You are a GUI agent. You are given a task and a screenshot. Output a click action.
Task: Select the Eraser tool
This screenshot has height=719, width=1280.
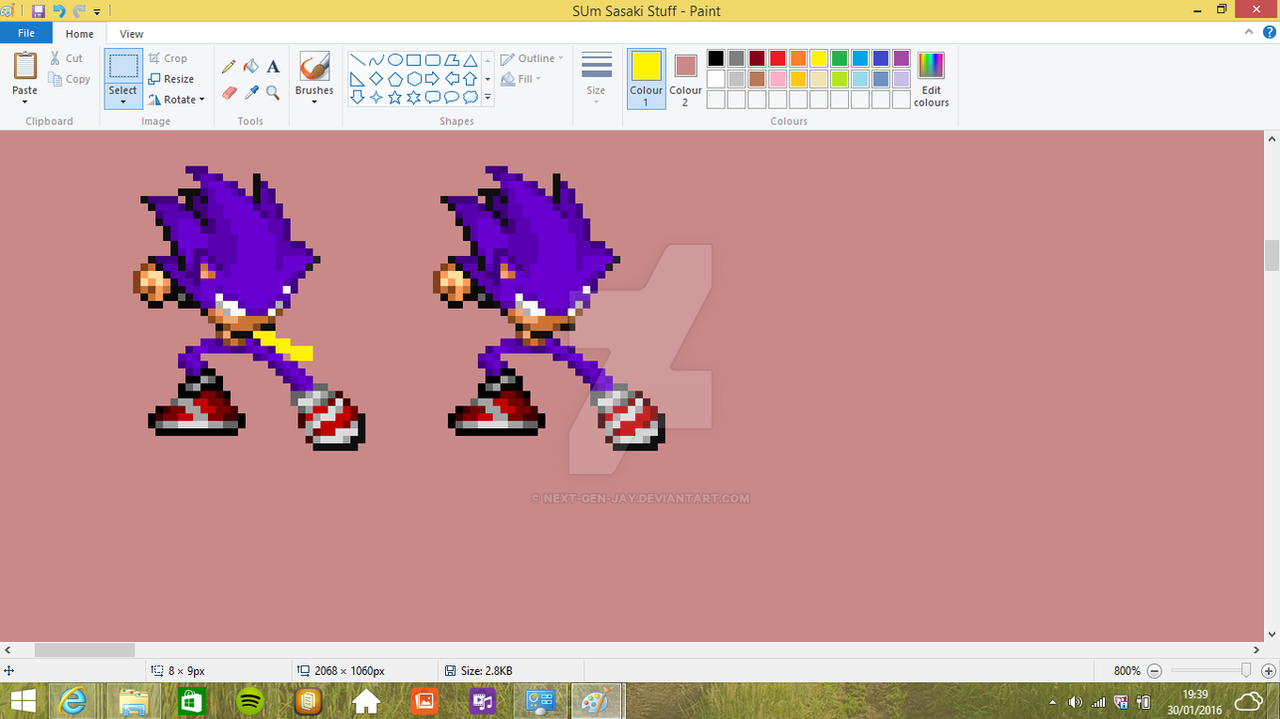pyautogui.click(x=229, y=92)
